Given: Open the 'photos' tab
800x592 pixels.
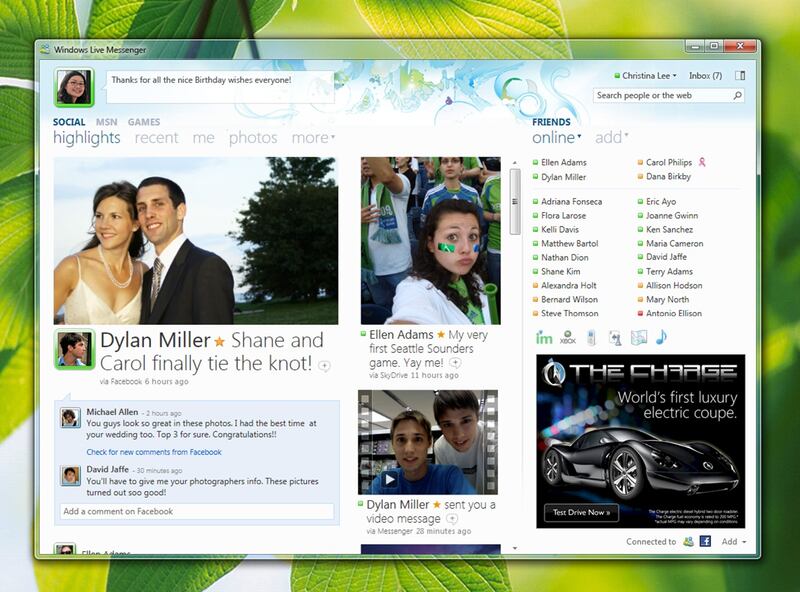Looking at the screenshot, I should click(x=253, y=138).
